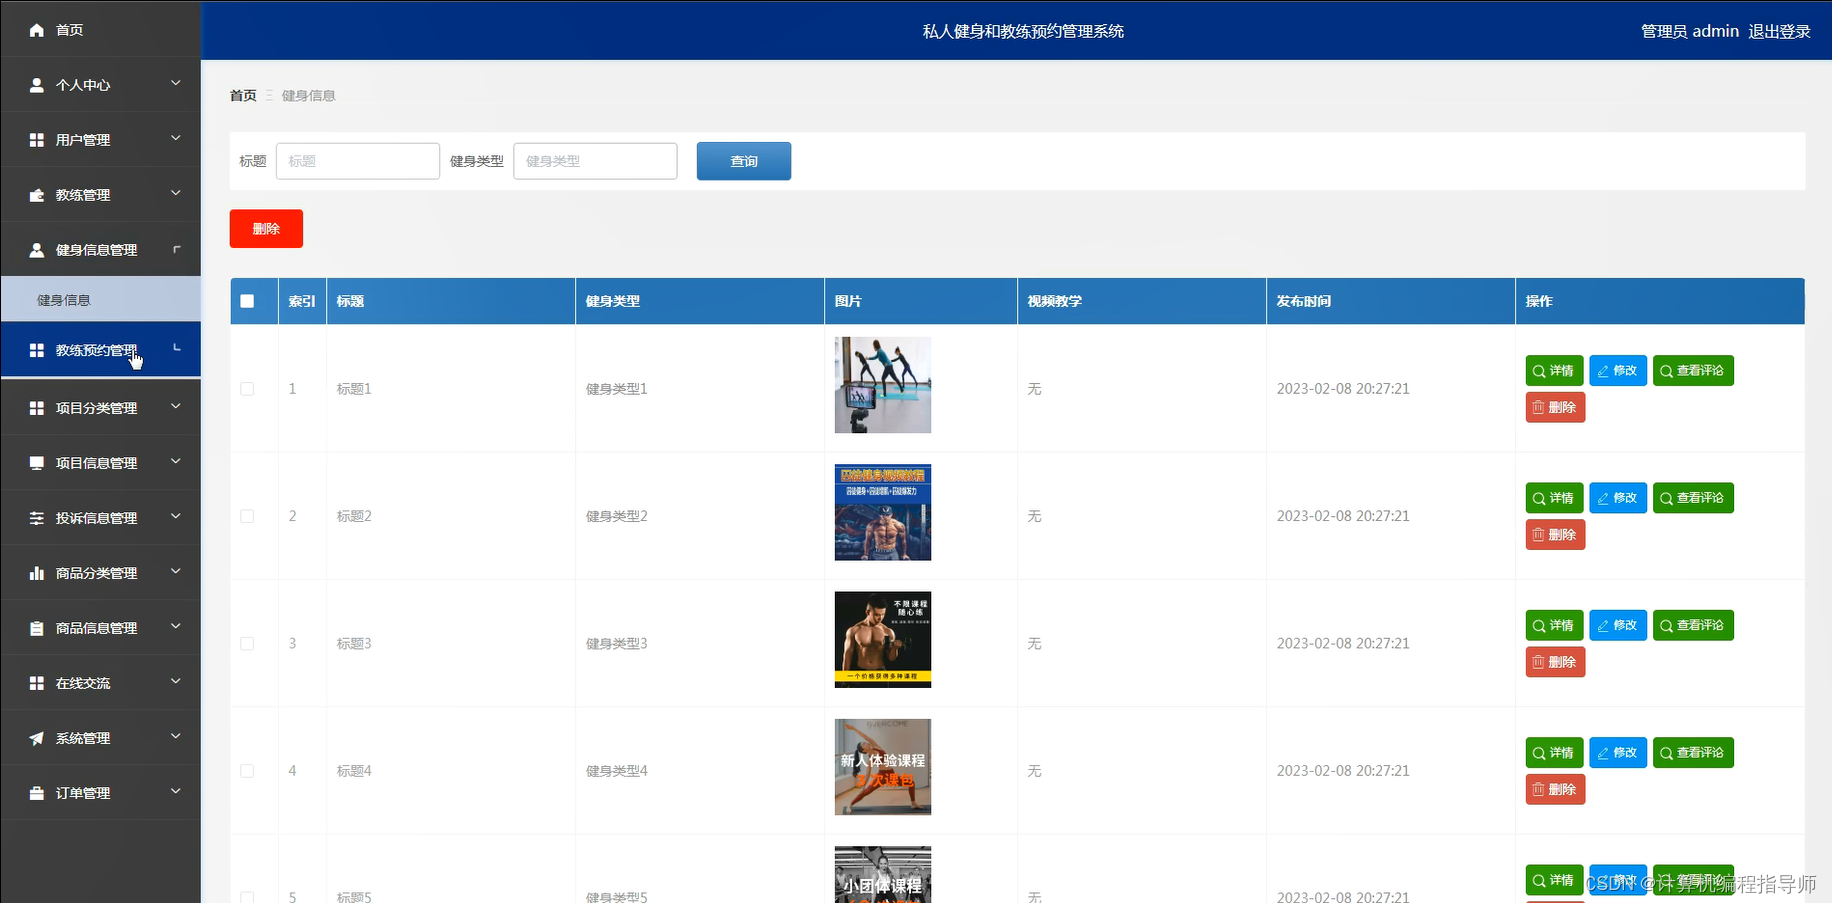Expand the 个人中心 menu chevron
Image resolution: width=1832 pixels, height=903 pixels.
coord(176,83)
